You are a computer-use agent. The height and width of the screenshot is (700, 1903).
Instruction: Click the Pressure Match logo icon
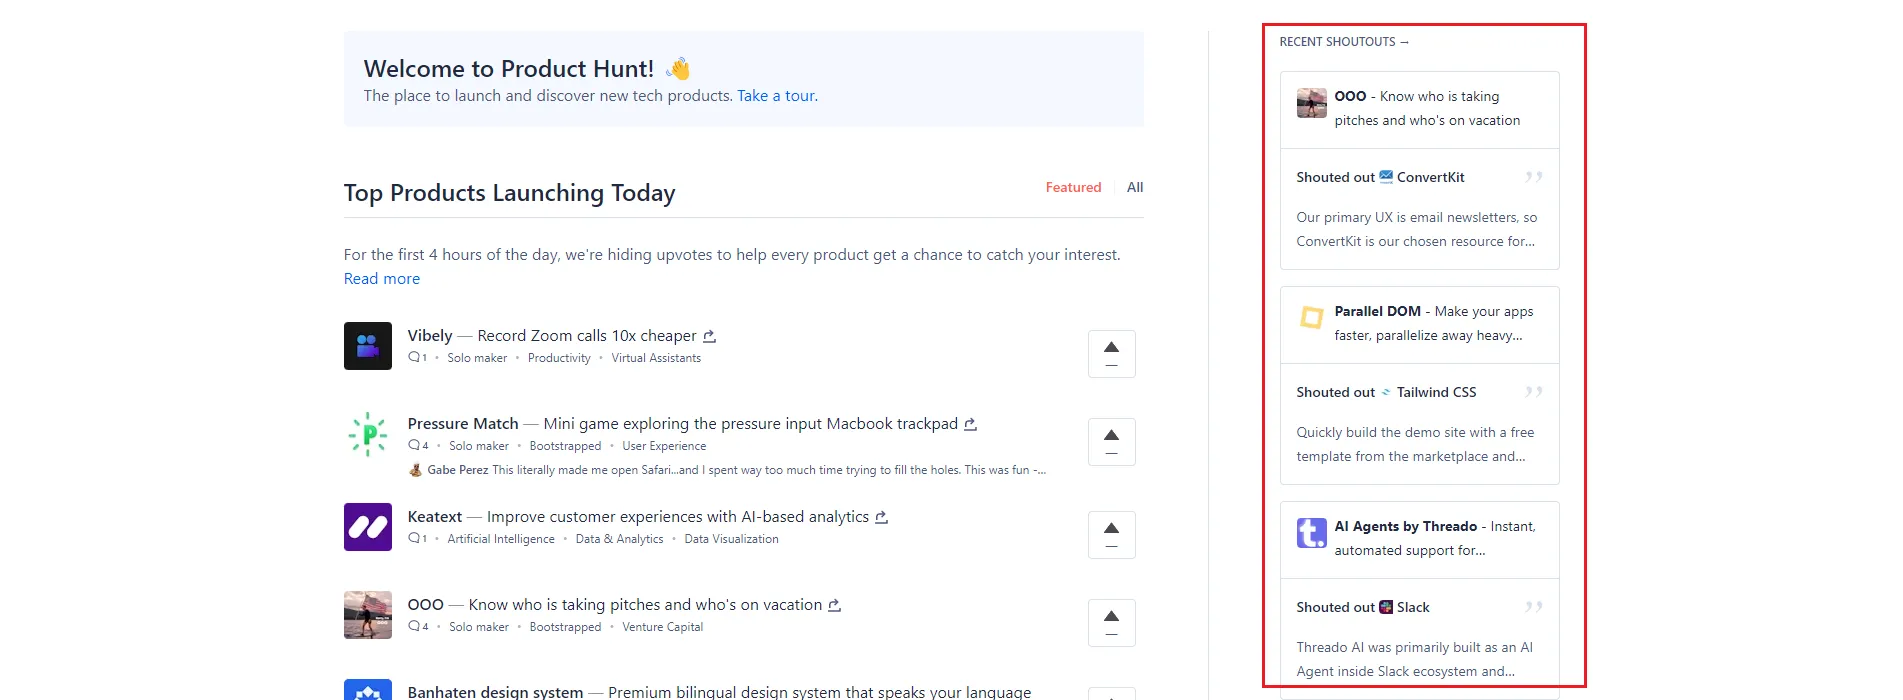367,434
